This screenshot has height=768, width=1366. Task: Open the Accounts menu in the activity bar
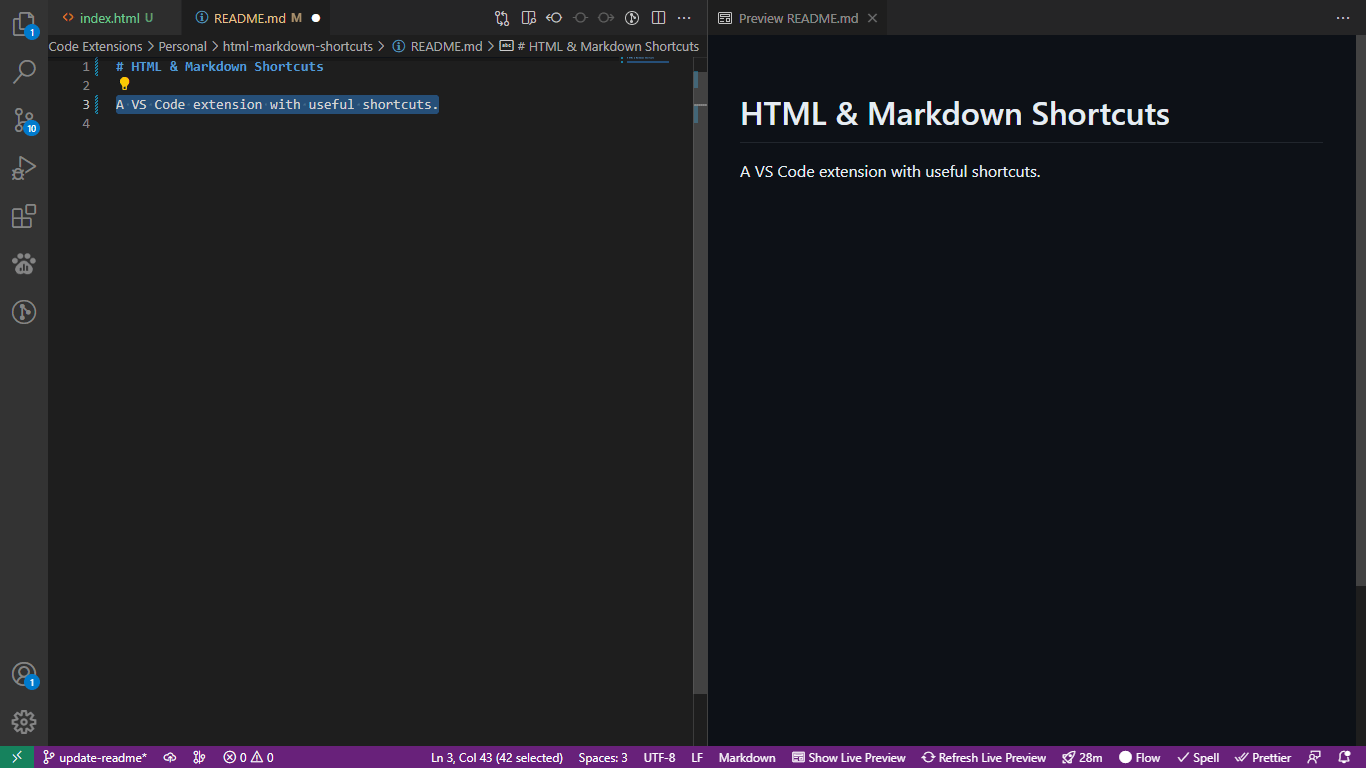click(24, 674)
